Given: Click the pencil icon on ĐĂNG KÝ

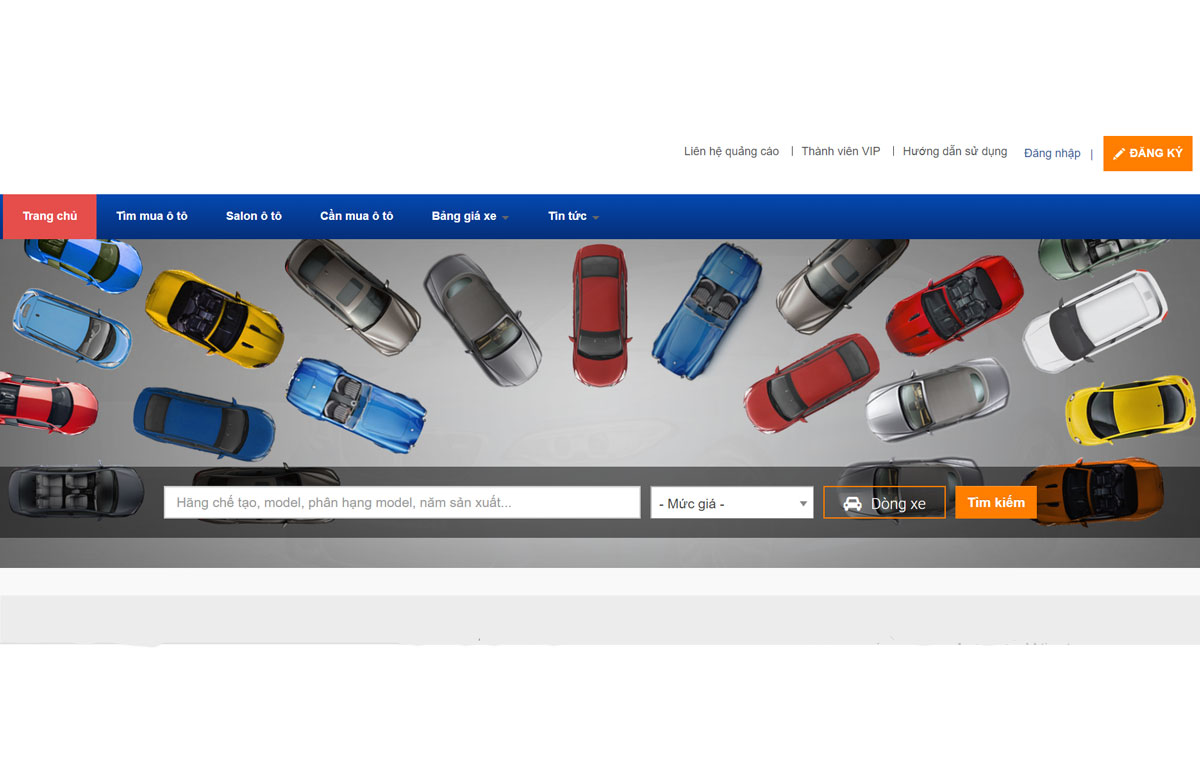Looking at the screenshot, I should pyautogui.click(x=1120, y=153).
